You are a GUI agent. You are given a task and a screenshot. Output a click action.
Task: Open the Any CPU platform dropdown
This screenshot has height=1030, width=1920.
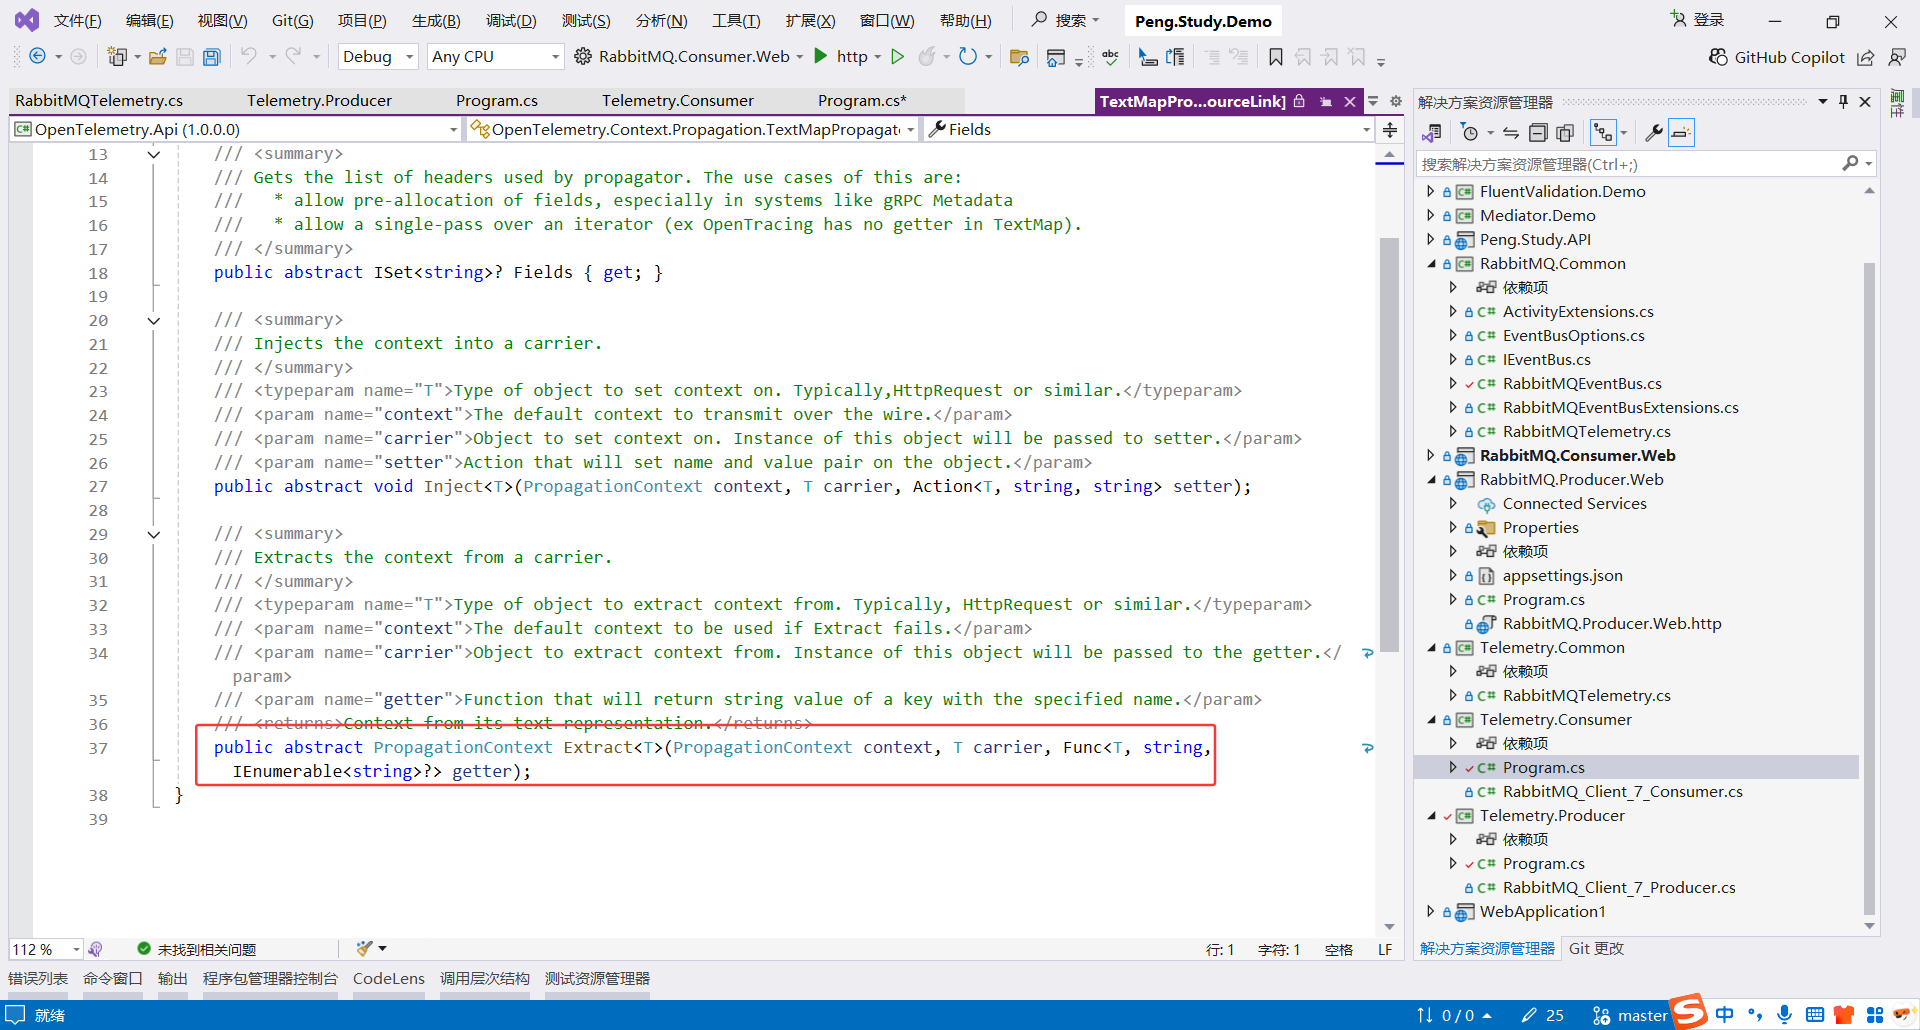[x=495, y=57]
